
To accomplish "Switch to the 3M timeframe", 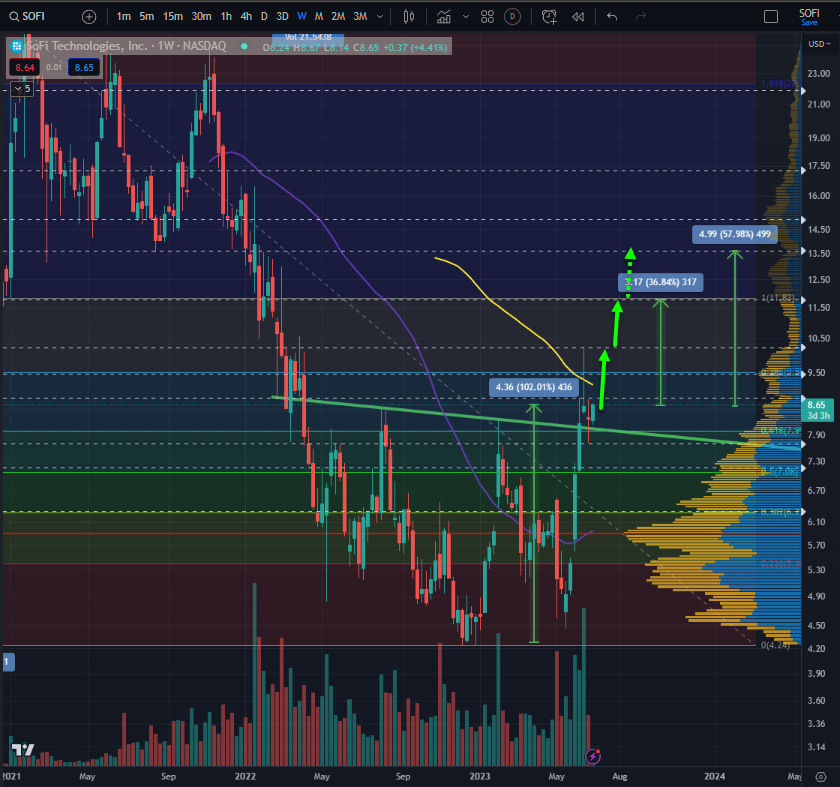I will 360,17.
